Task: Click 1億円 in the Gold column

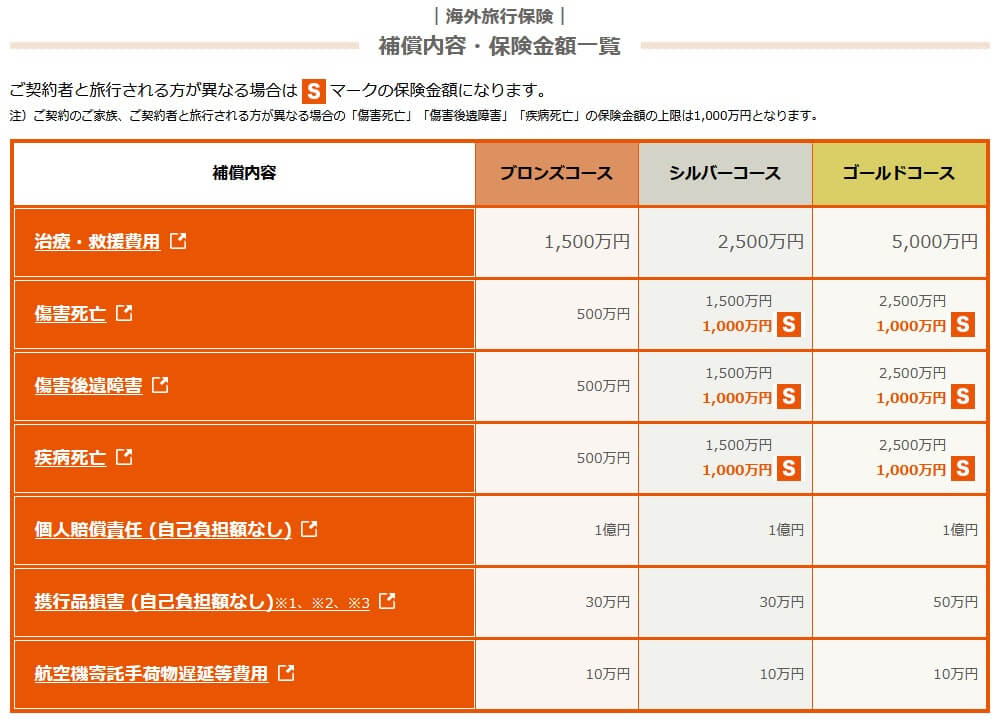Action: [x=959, y=530]
